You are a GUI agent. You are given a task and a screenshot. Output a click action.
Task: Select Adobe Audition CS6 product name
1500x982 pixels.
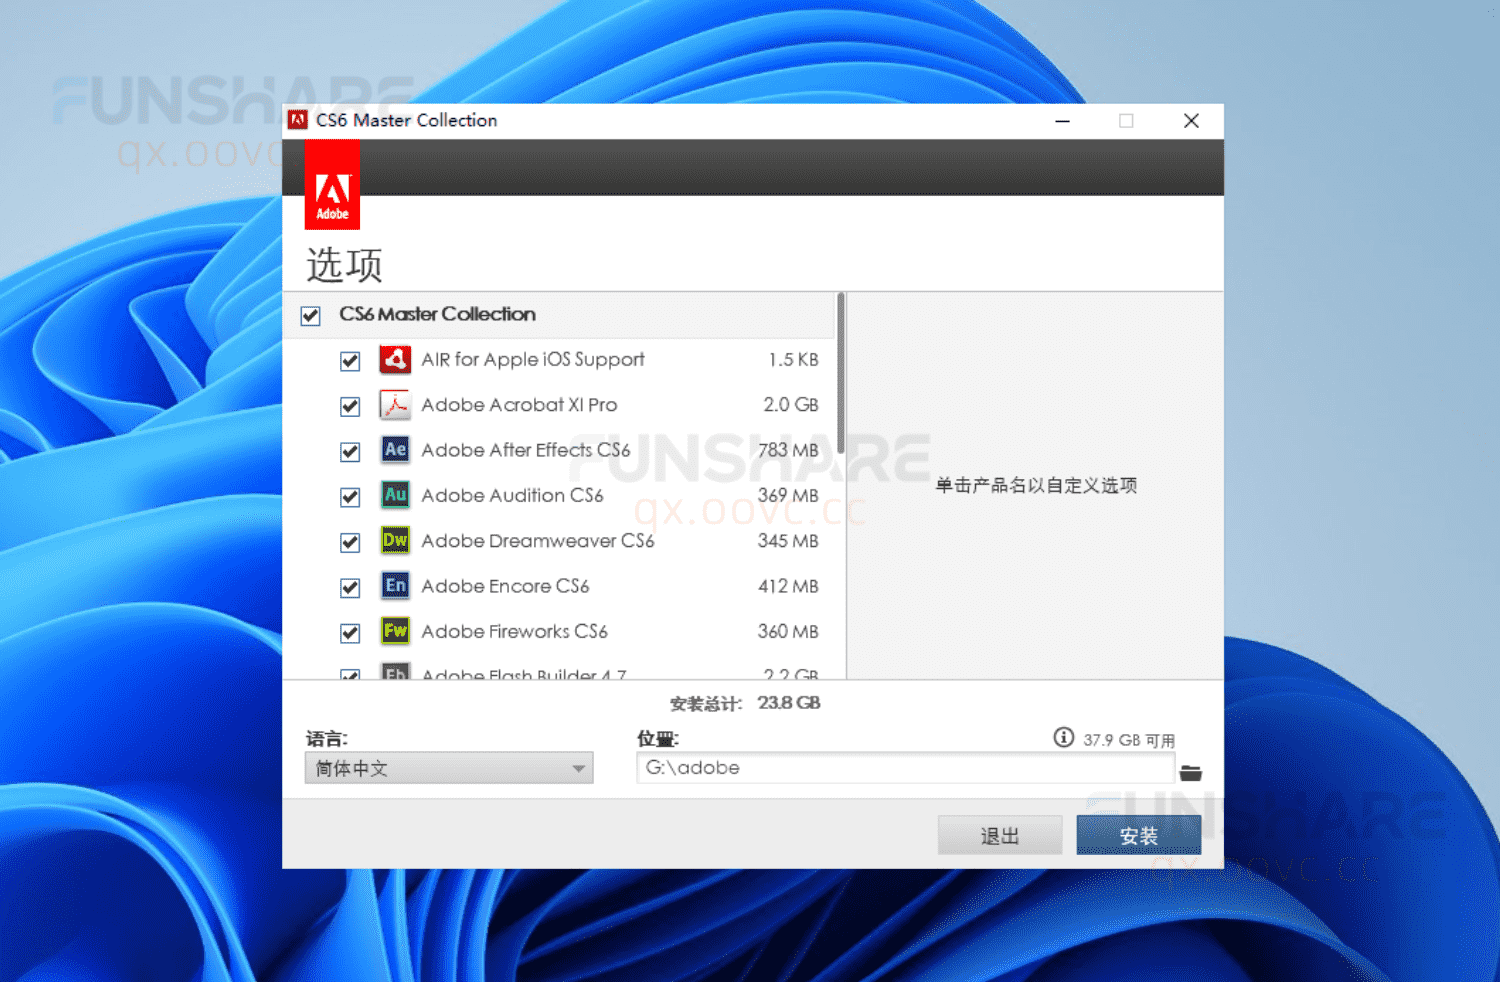(x=512, y=495)
